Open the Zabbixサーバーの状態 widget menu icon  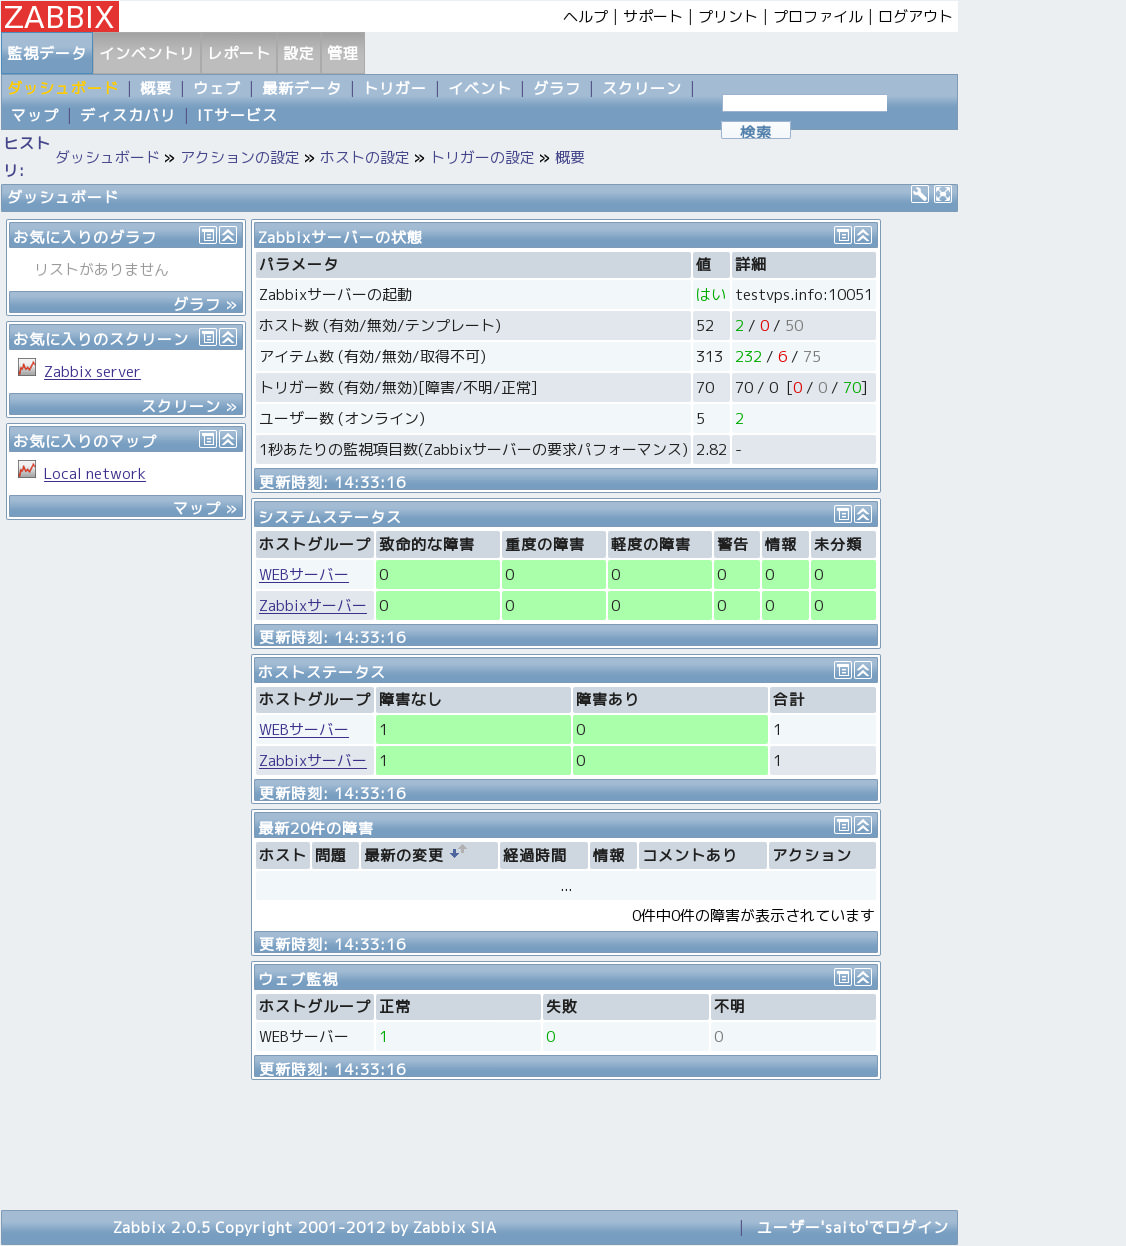coord(843,235)
